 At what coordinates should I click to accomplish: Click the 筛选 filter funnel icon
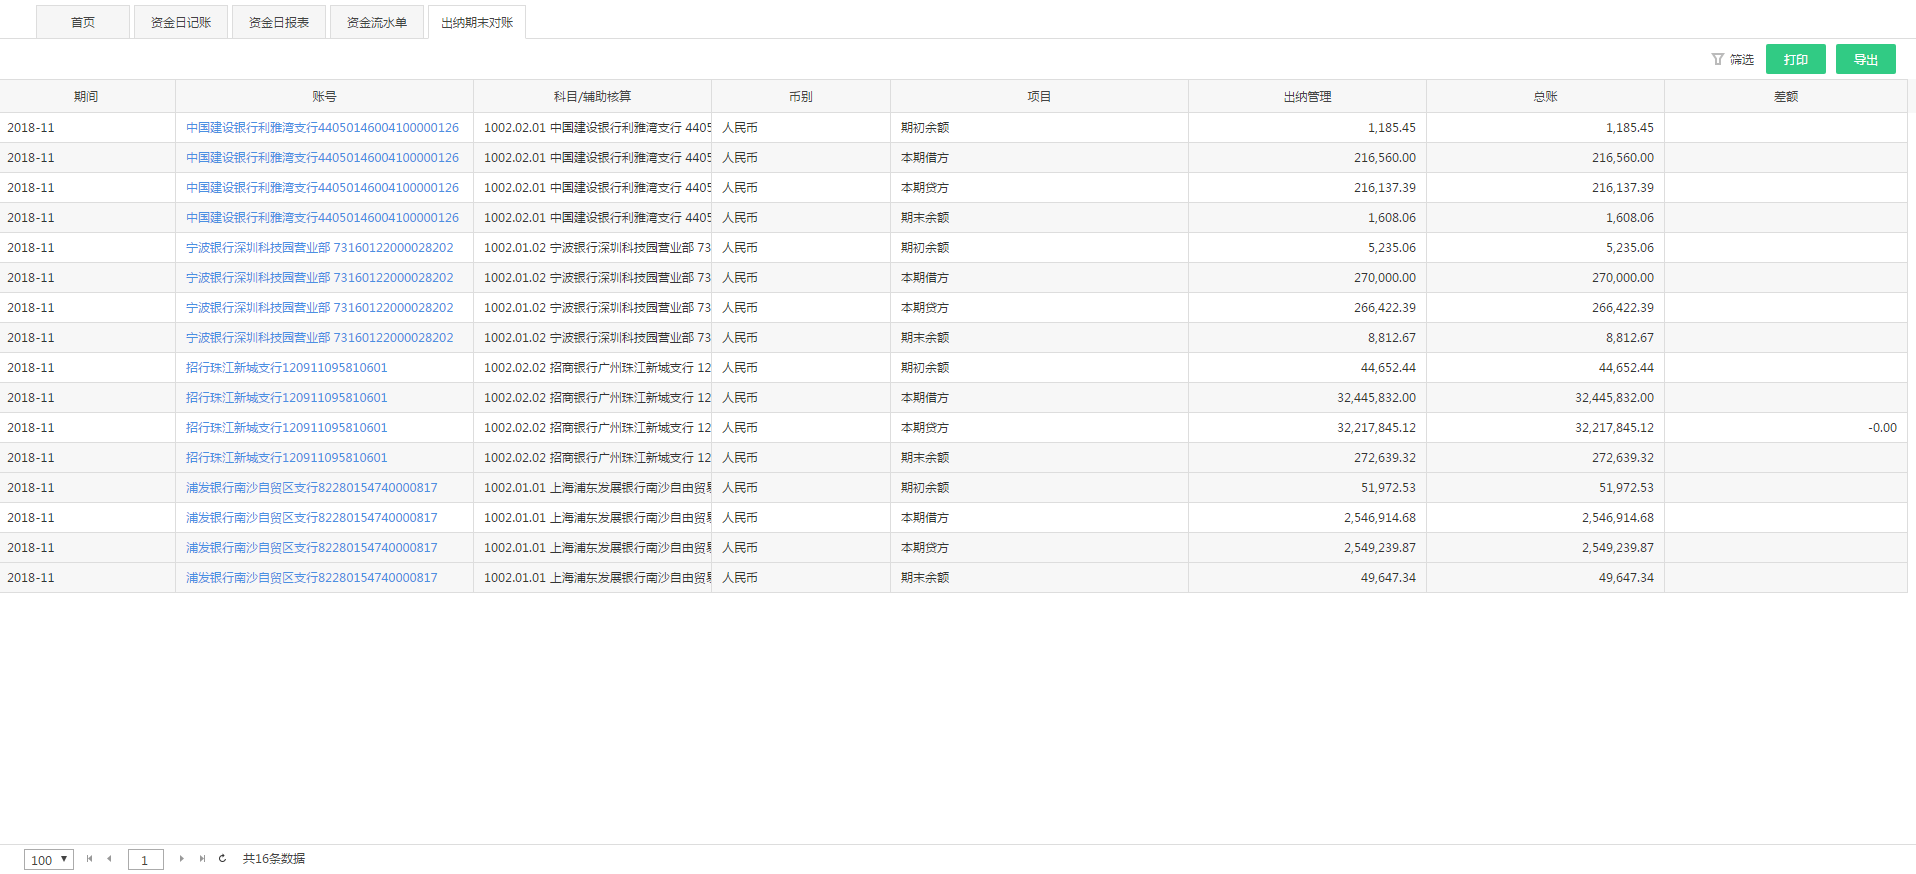pos(1717,59)
